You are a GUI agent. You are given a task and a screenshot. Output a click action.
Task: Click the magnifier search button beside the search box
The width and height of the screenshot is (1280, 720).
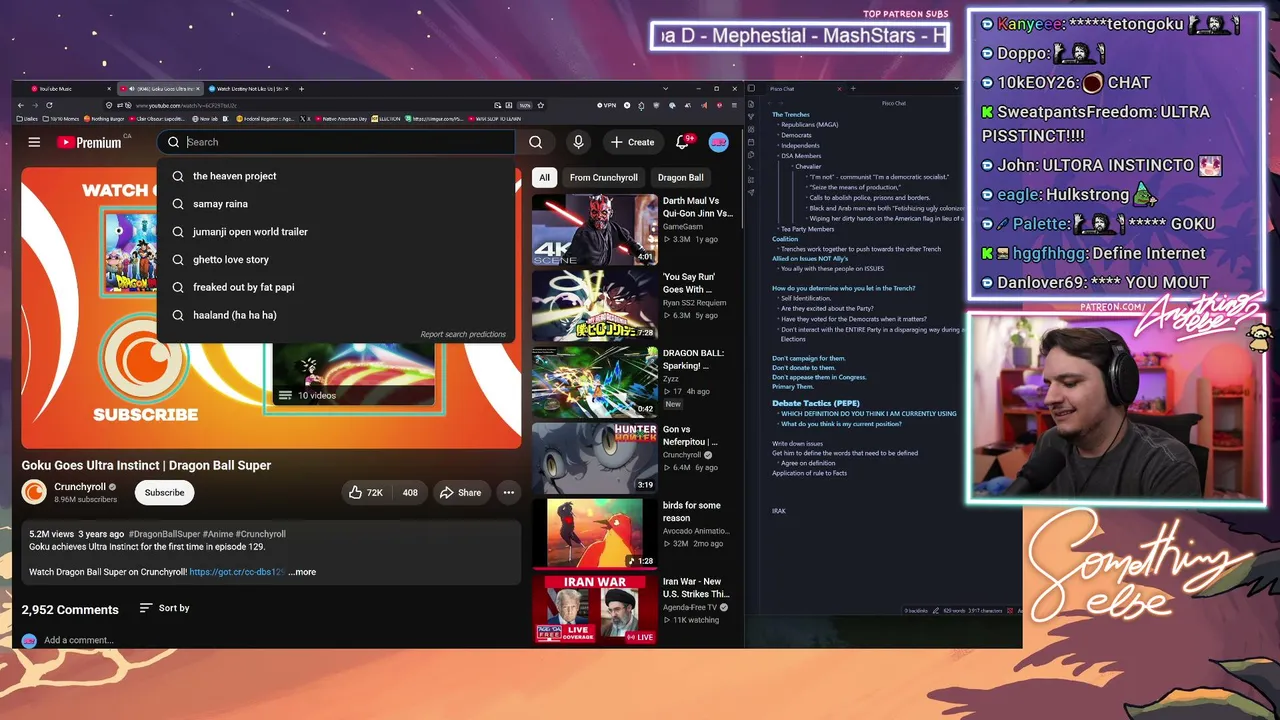coord(536,142)
